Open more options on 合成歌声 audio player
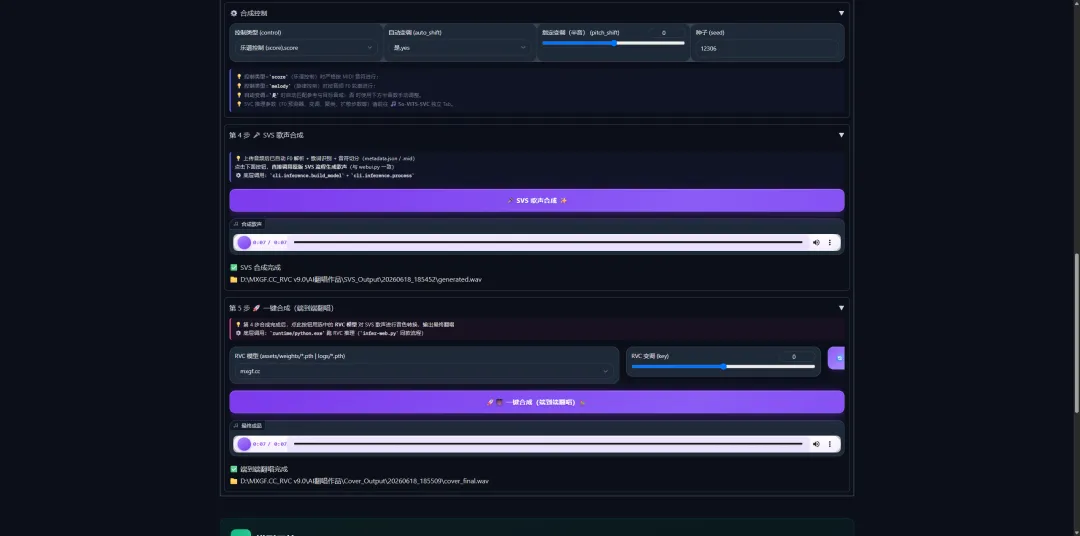The height and width of the screenshot is (536, 1080). 830,243
